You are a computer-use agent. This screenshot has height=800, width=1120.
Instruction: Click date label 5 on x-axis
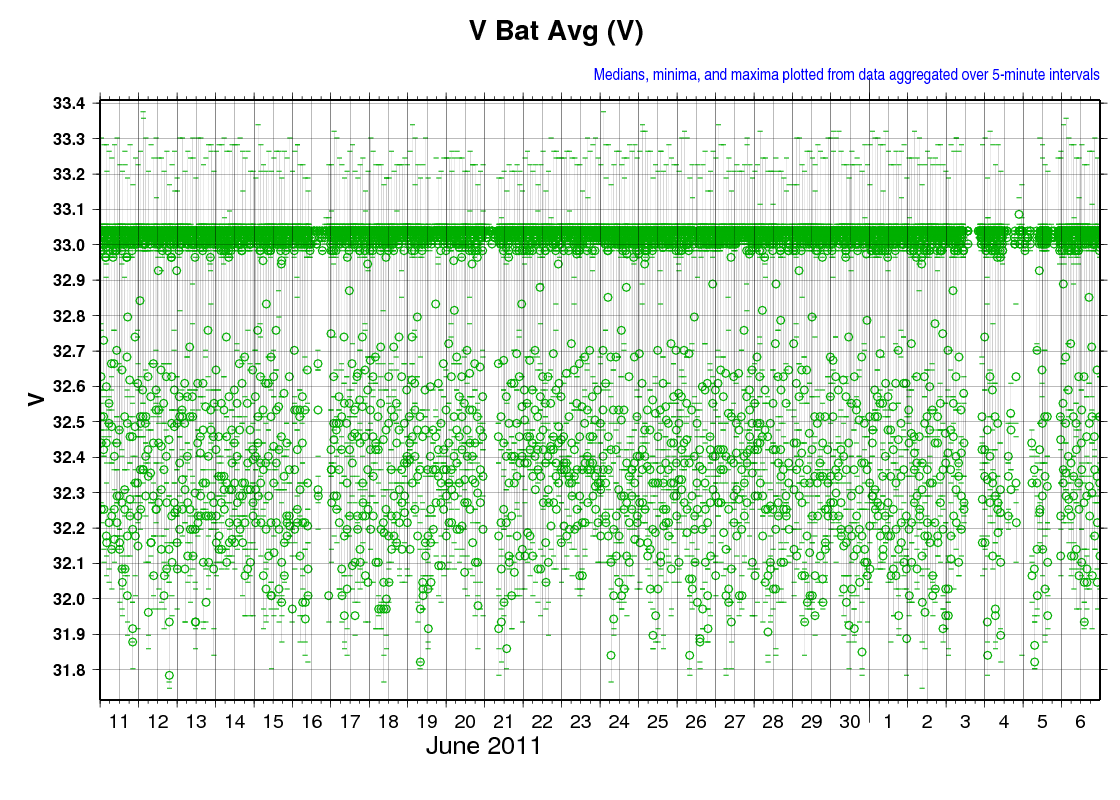(x=1043, y=721)
